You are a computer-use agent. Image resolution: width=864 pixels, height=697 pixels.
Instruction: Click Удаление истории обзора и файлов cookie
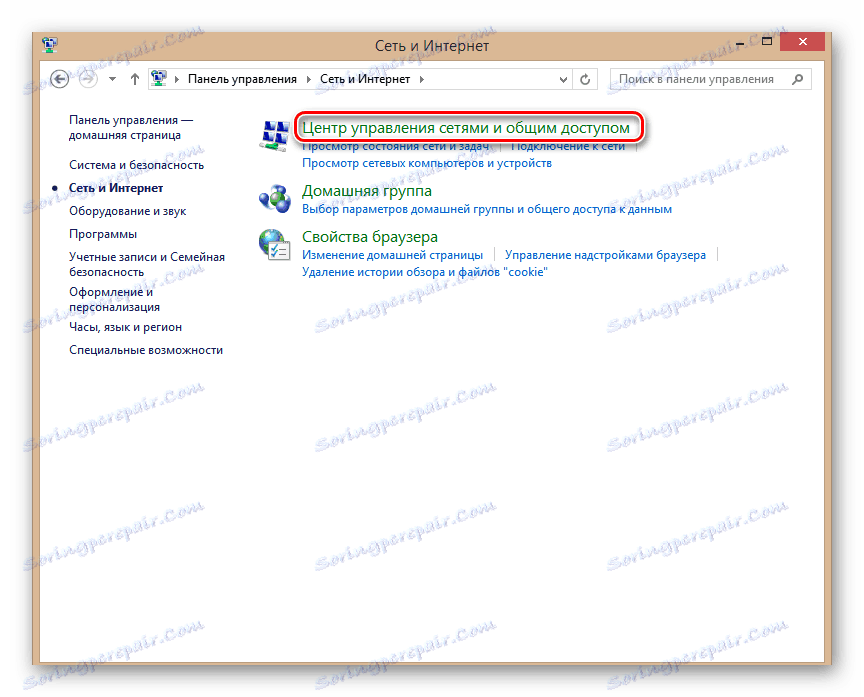coord(425,271)
